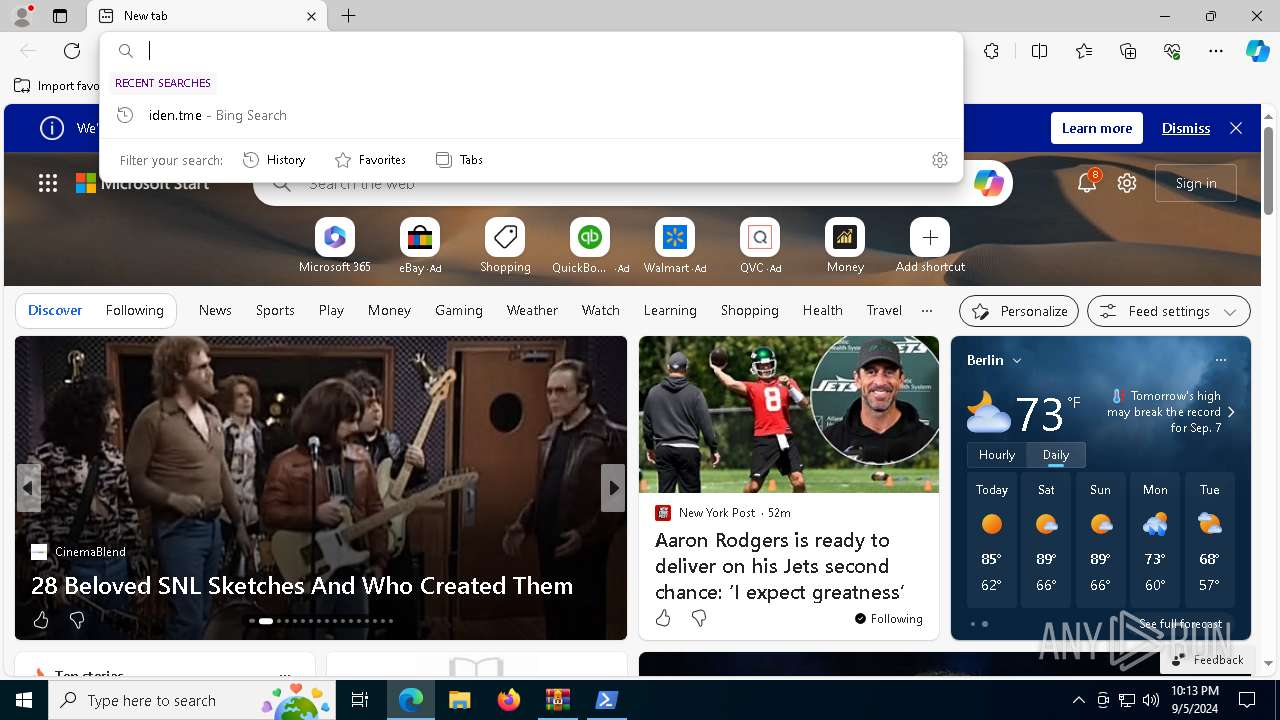Screen dimensions: 1280x720
Task: Open address bar search settings gear
Action: tap(939, 160)
